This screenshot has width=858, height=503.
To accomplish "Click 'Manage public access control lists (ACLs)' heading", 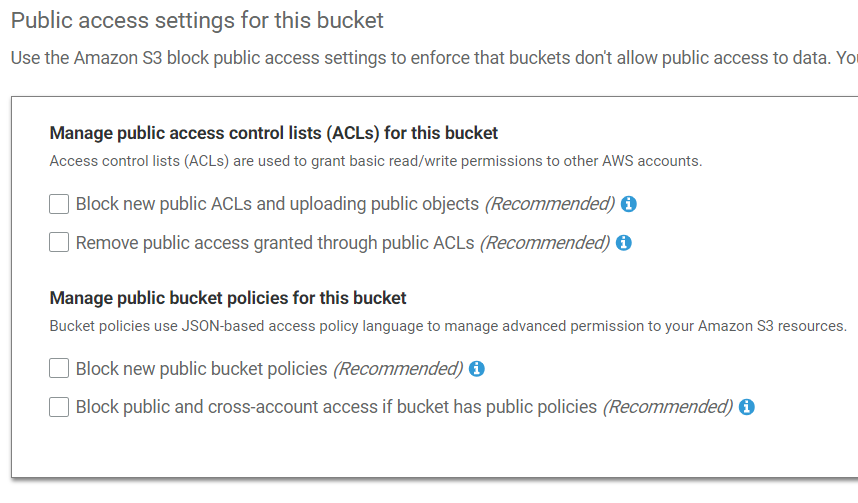I will 273,132.
